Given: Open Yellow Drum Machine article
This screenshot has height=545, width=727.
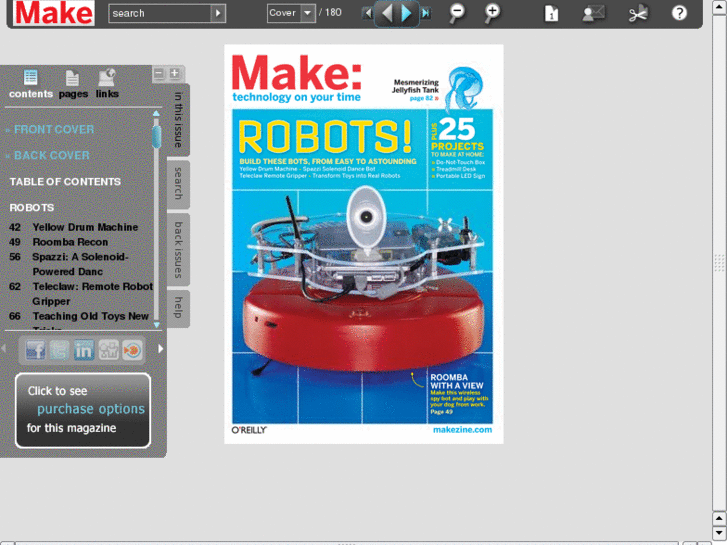Looking at the screenshot, I should tap(74, 227).
